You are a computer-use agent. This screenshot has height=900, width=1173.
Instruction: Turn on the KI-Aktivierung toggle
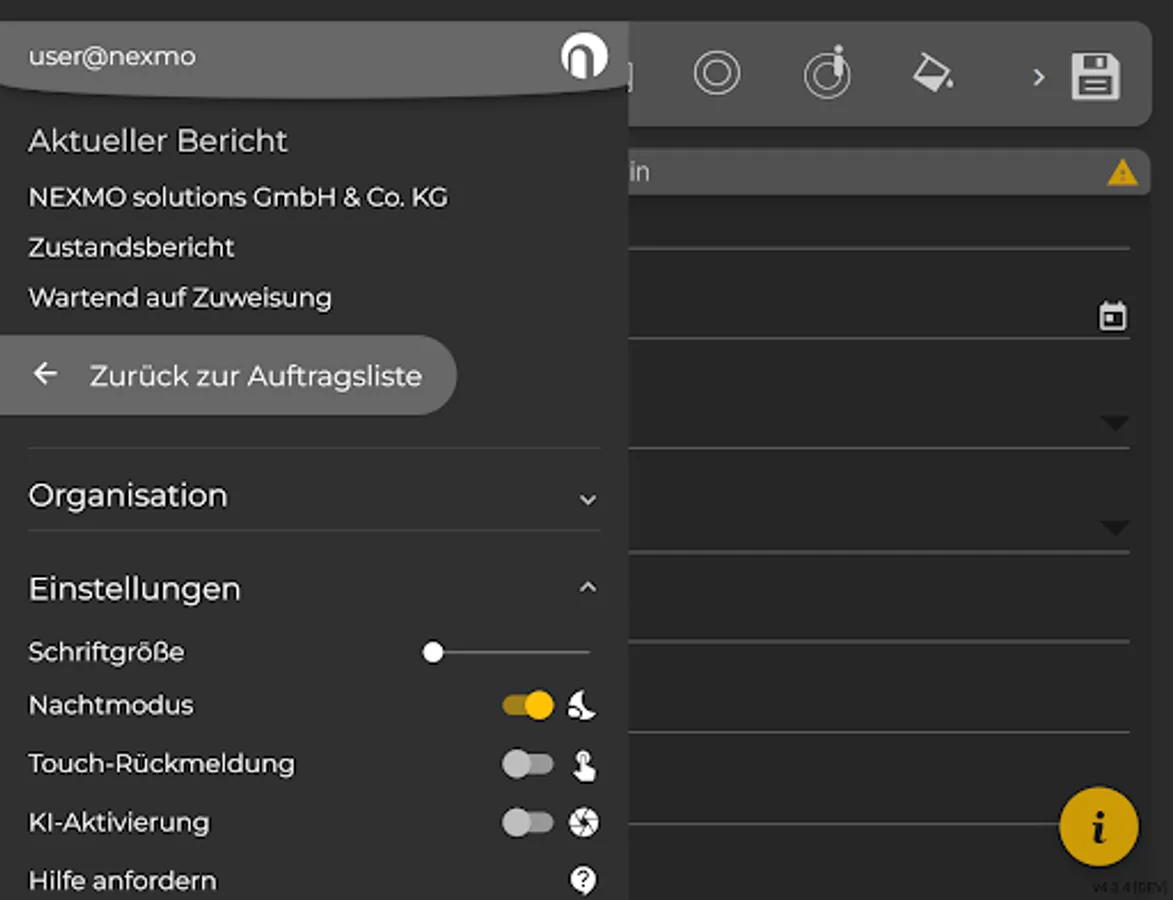[x=527, y=823]
